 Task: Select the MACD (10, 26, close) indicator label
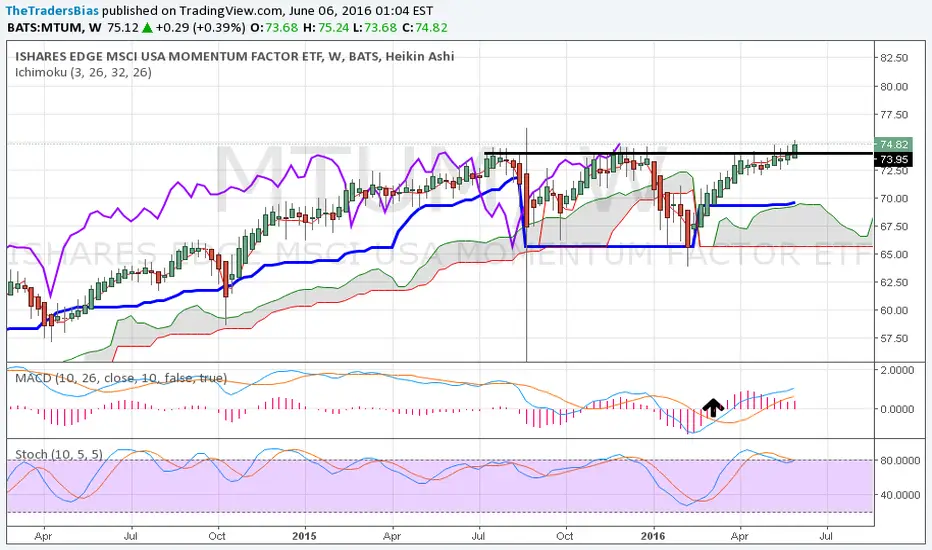121,378
